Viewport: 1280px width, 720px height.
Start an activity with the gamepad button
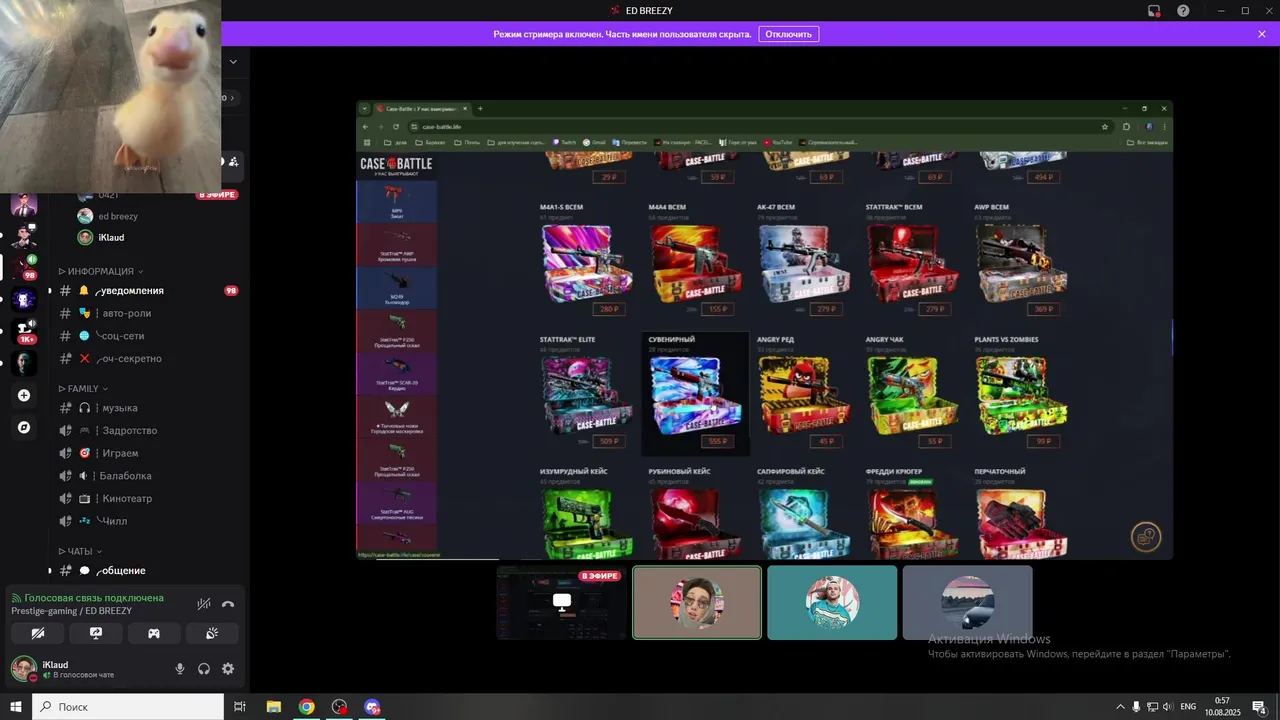tap(154, 633)
